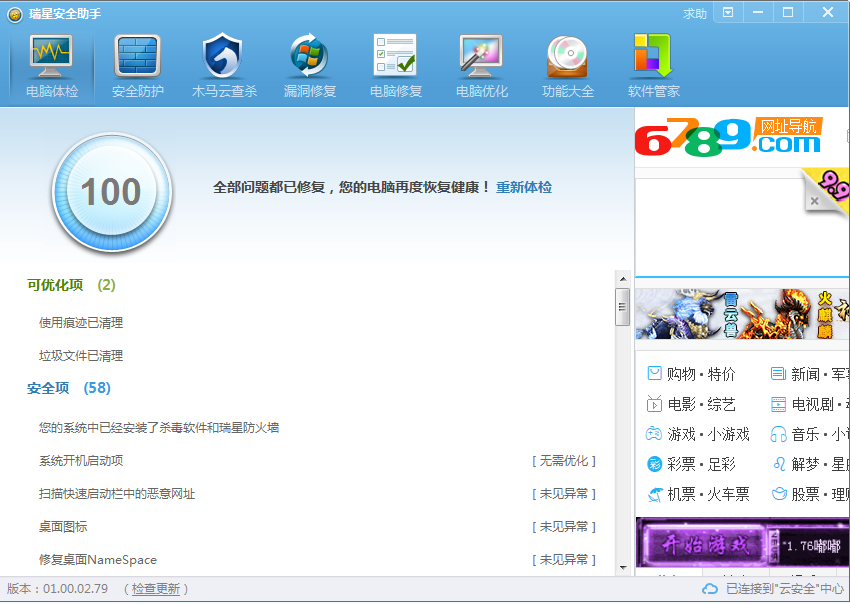This screenshot has height=604, width=850.
Task: Open the 机票·火车票 tickets link
Action: 708,494
